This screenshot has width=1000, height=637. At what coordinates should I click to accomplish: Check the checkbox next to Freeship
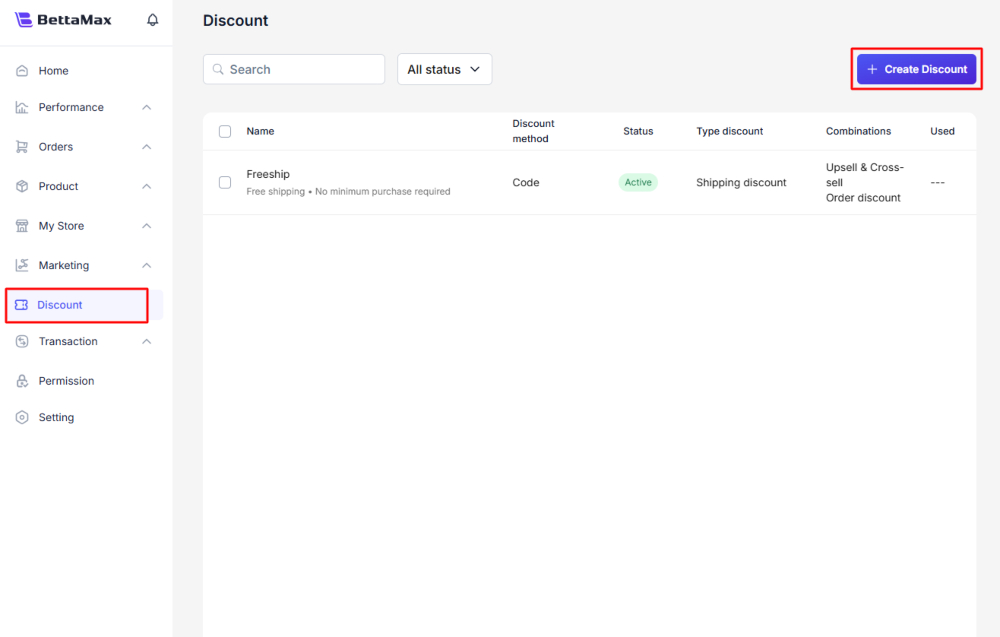(x=225, y=182)
